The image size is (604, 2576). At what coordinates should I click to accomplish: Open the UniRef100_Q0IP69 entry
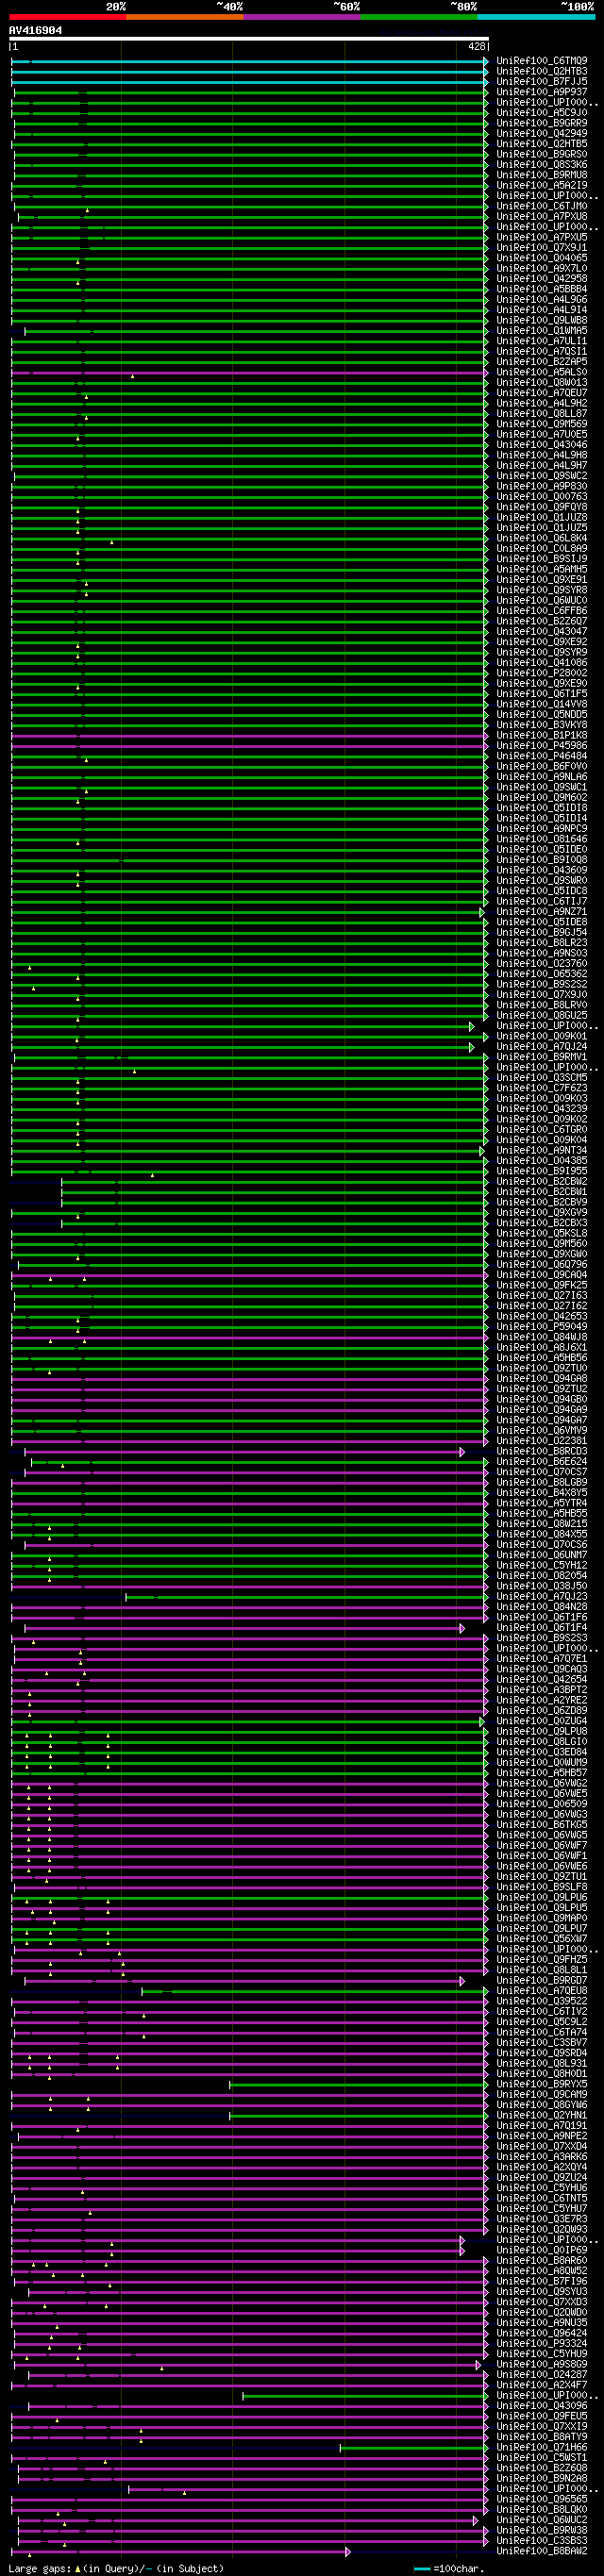click(x=541, y=2250)
